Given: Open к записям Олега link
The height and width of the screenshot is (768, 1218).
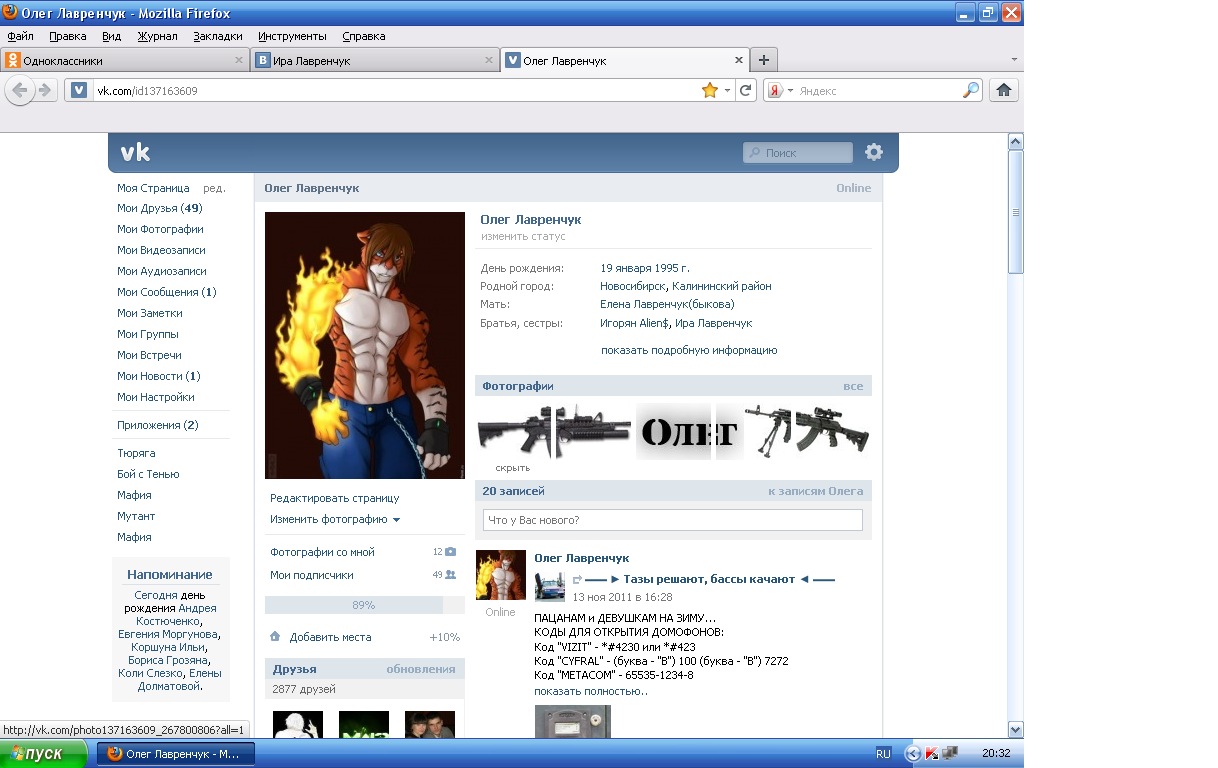Looking at the screenshot, I should pos(815,491).
